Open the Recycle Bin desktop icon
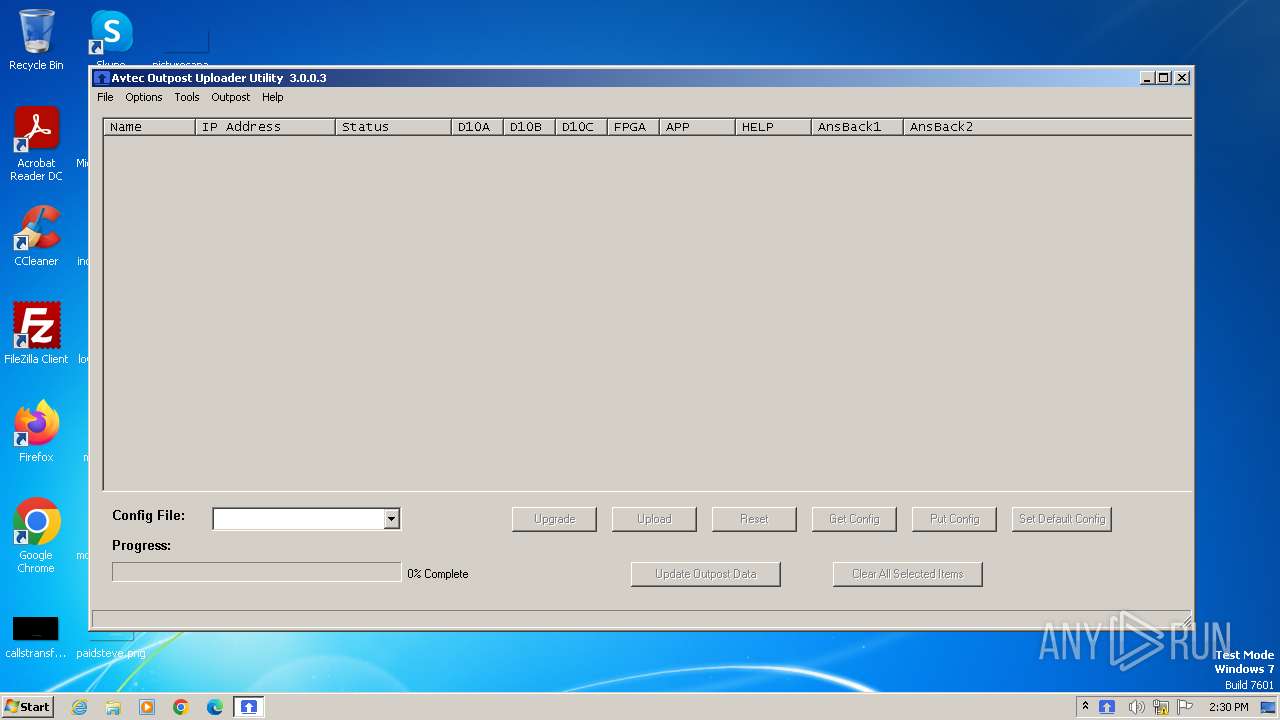Viewport: 1280px width, 720px height. [x=36, y=40]
